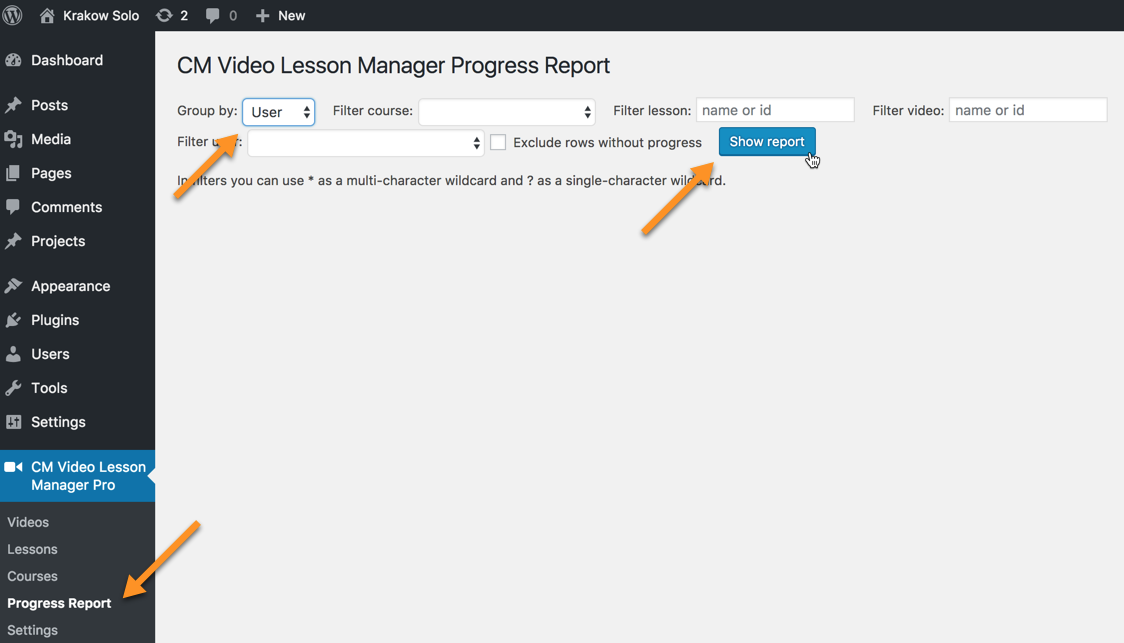This screenshot has height=643, width=1124.
Task: Open the Filter course dropdown
Action: click(x=507, y=112)
